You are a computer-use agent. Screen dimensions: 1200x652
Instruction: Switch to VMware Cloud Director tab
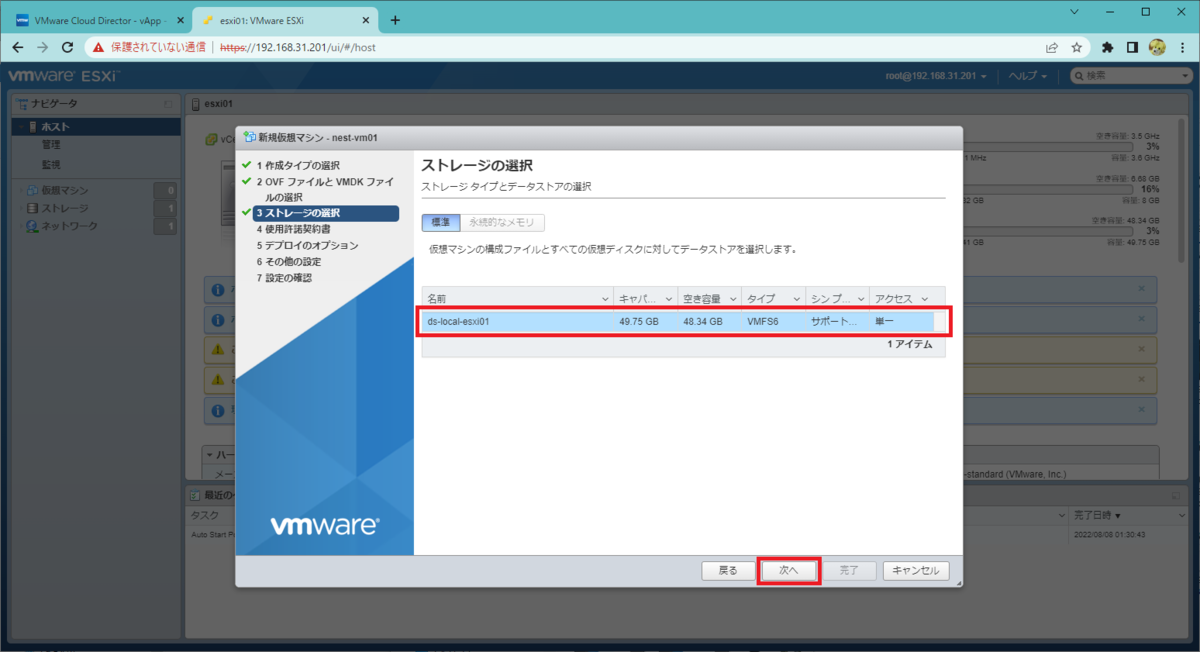[96, 20]
